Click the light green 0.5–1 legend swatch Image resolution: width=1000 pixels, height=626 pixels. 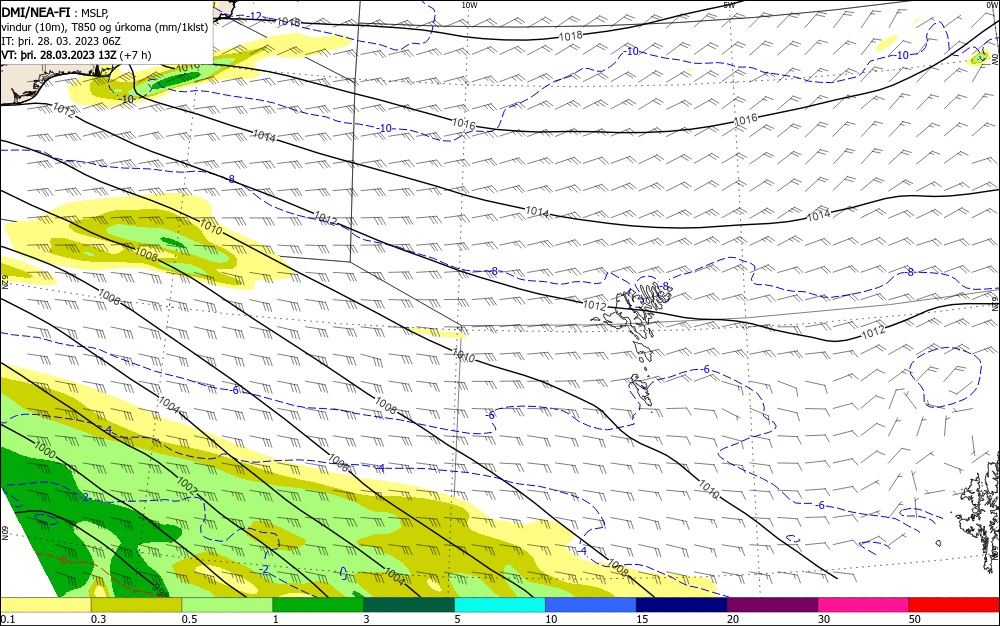click(x=227, y=605)
